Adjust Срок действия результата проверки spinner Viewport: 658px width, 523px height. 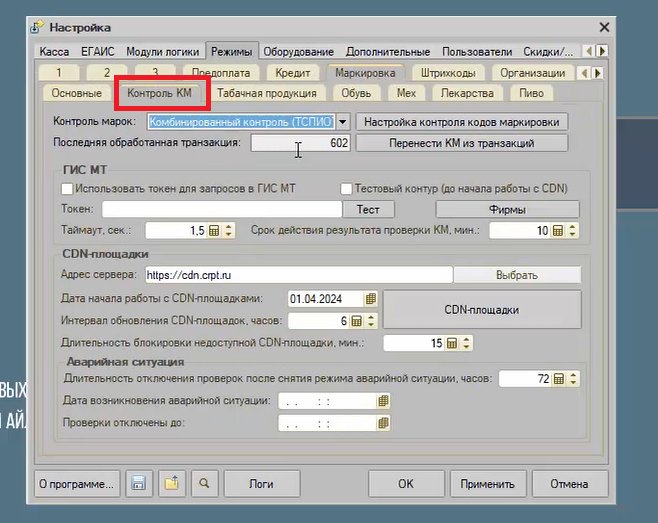(x=572, y=230)
